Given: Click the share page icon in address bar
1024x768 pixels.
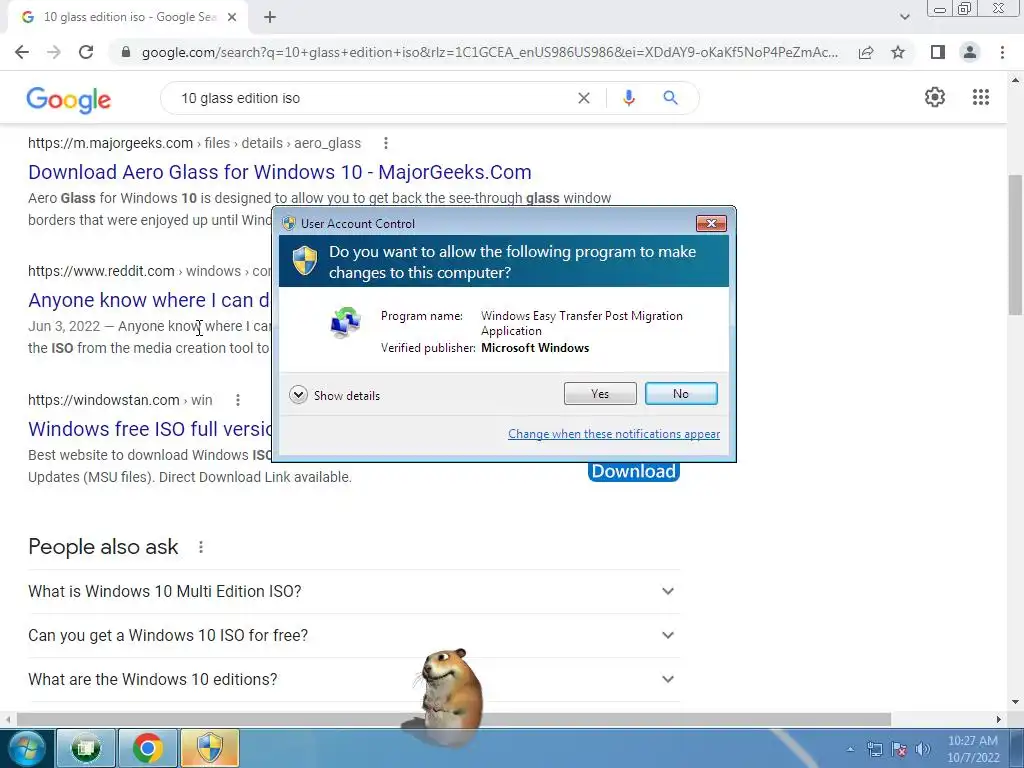Looking at the screenshot, I should point(866,52).
